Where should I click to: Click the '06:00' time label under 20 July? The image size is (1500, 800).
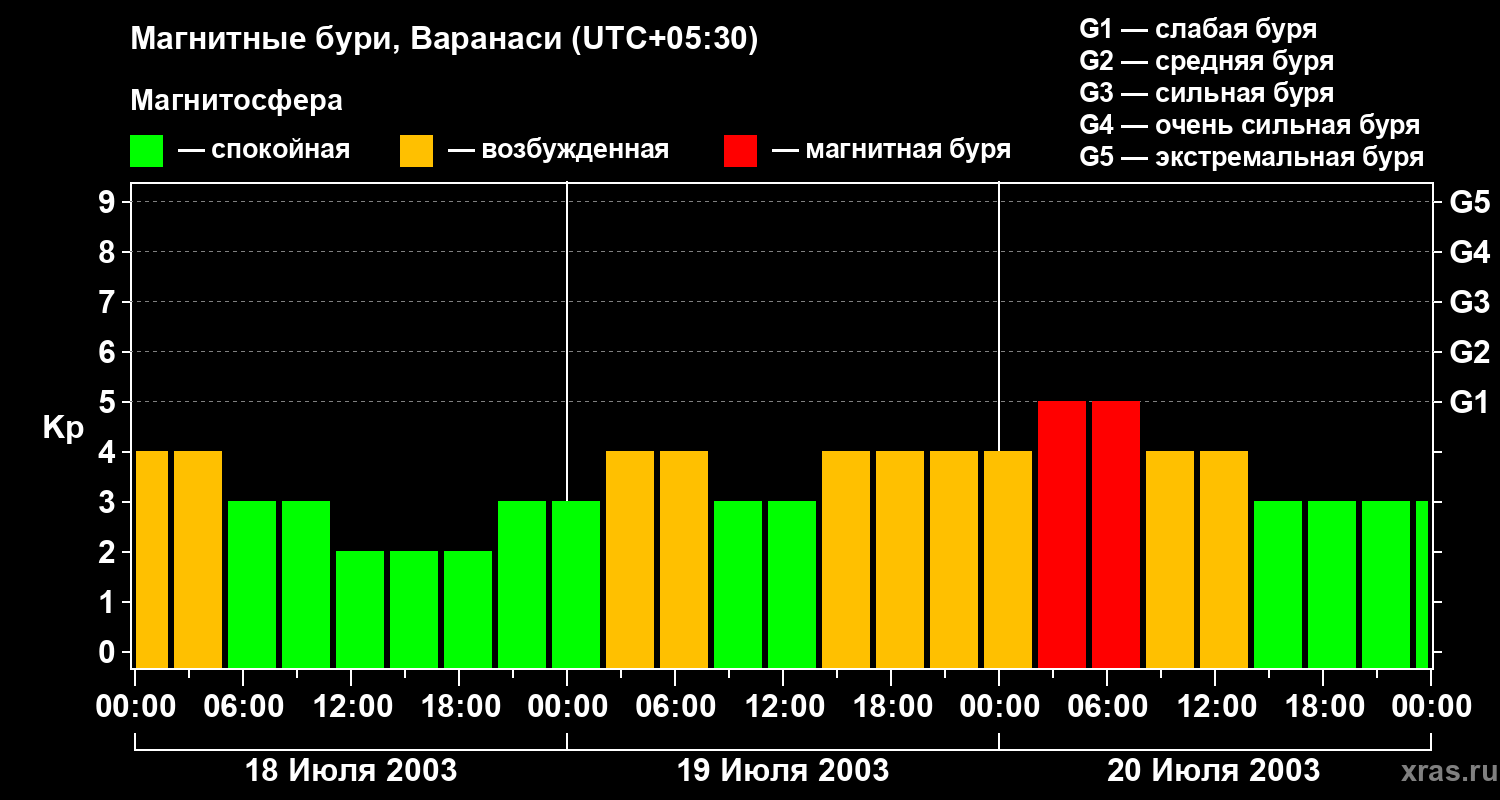tap(1106, 706)
